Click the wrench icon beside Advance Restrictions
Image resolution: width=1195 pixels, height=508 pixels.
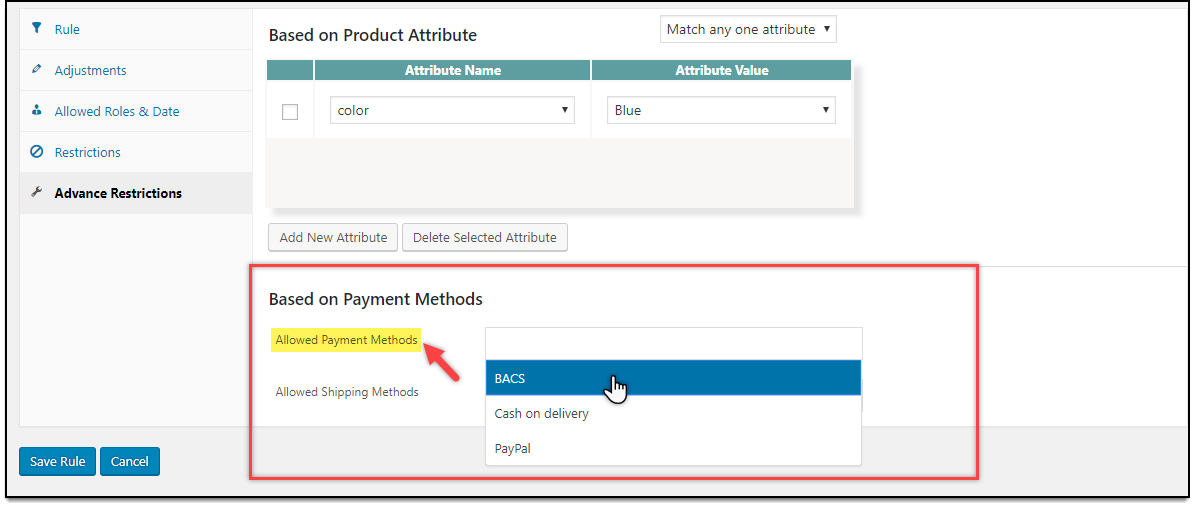click(36, 193)
